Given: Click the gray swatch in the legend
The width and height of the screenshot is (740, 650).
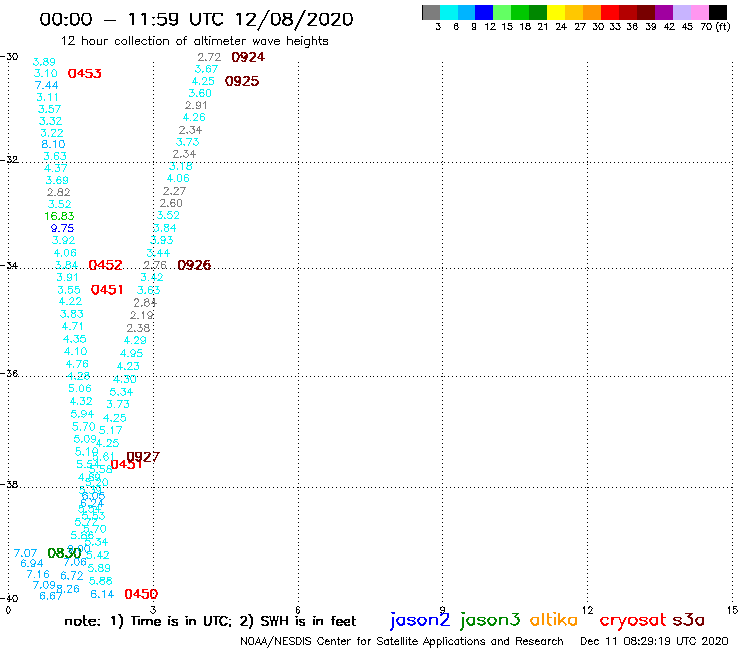Looking at the screenshot, I should (x=431, y=12).
